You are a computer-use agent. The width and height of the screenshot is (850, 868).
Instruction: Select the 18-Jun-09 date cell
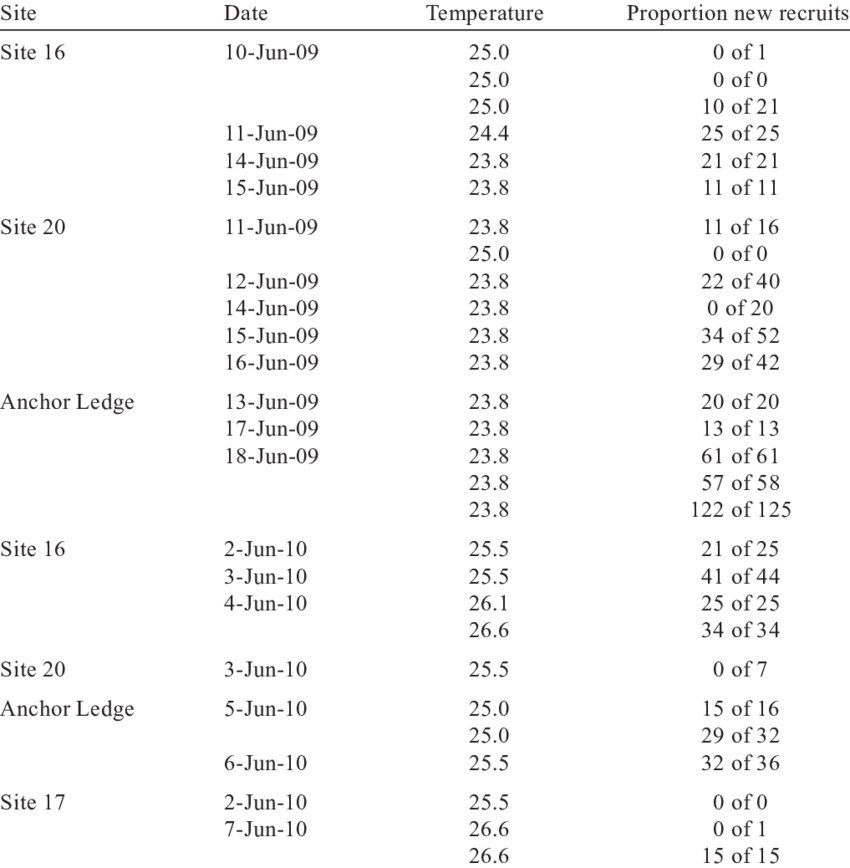tap(271, 456)
